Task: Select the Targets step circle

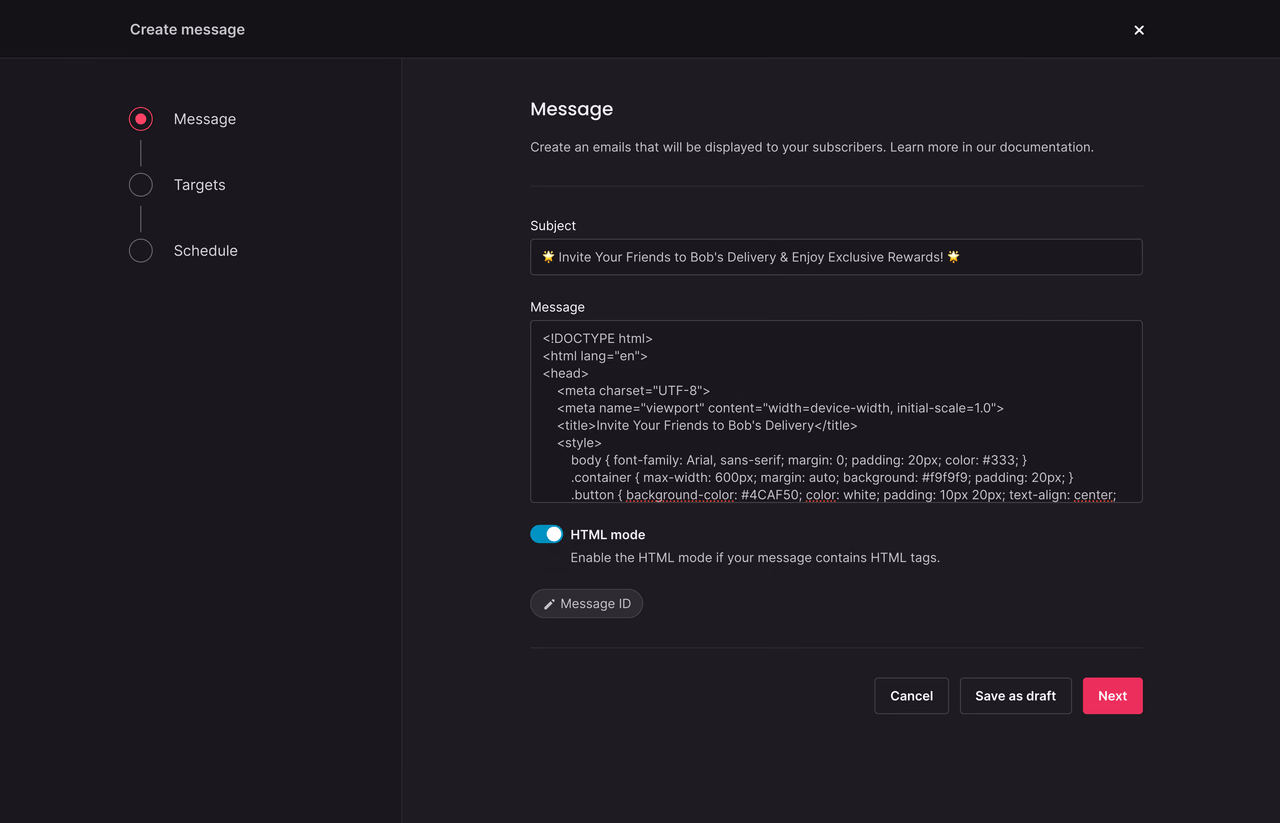Action: pyautogui.click(x=141, y=185)
